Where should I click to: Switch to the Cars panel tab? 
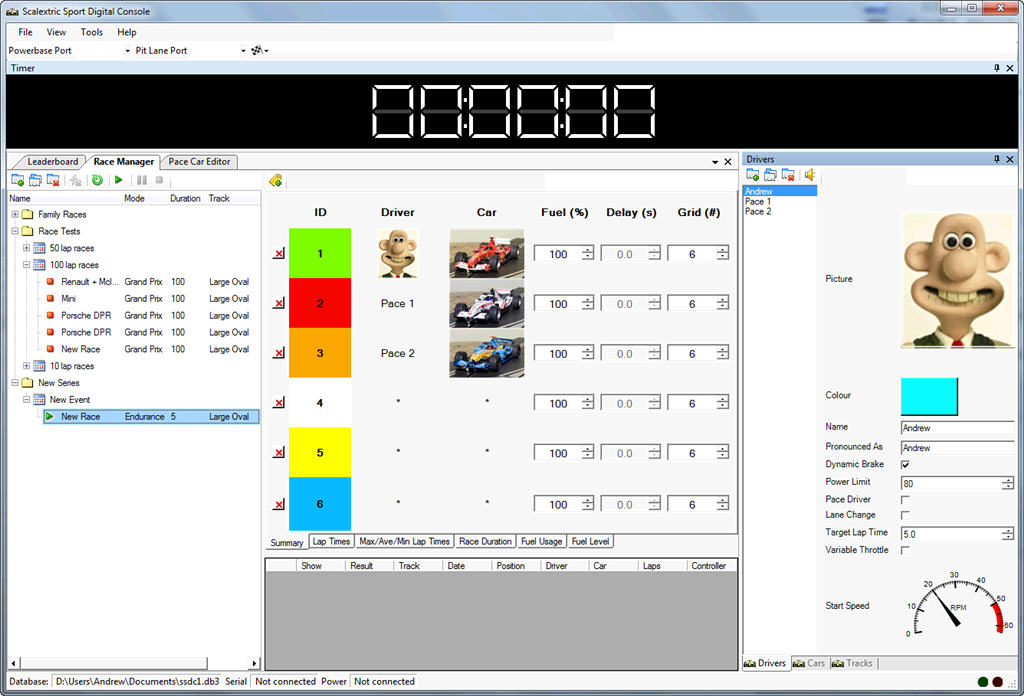pyautogui.click(x=809, y=663)
